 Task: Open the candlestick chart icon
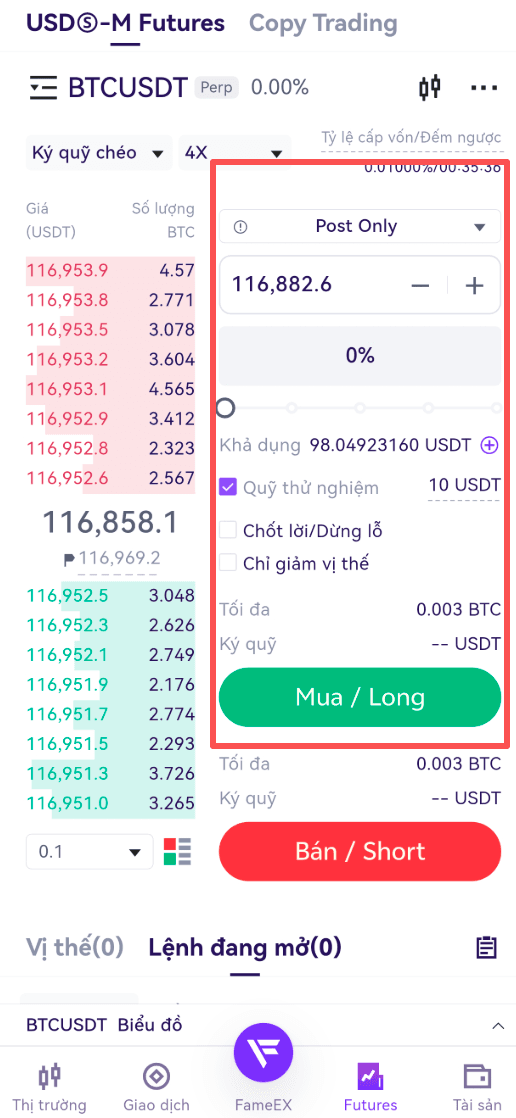(429, 88)
